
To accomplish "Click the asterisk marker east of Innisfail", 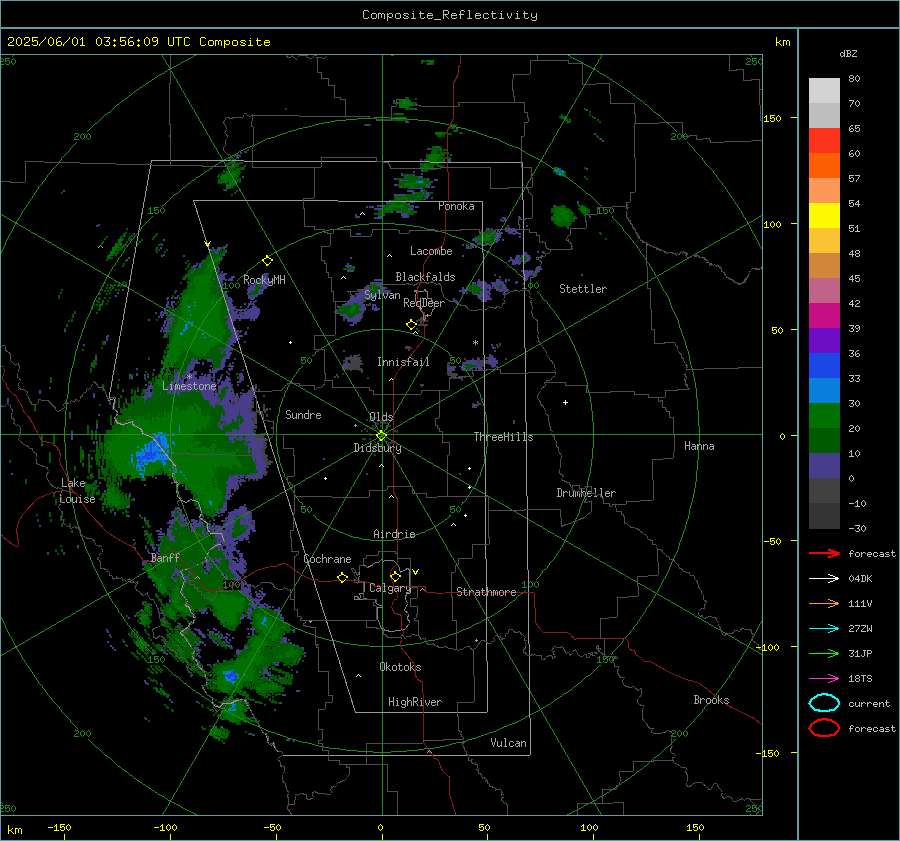I will [x=475, y=343].
